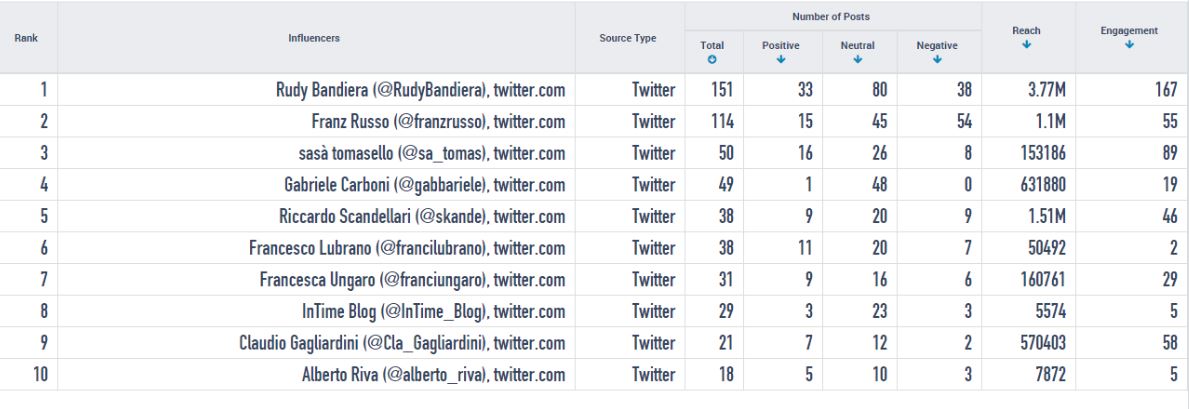Open Francesca Ungaro influencer entry

[413, 280]
